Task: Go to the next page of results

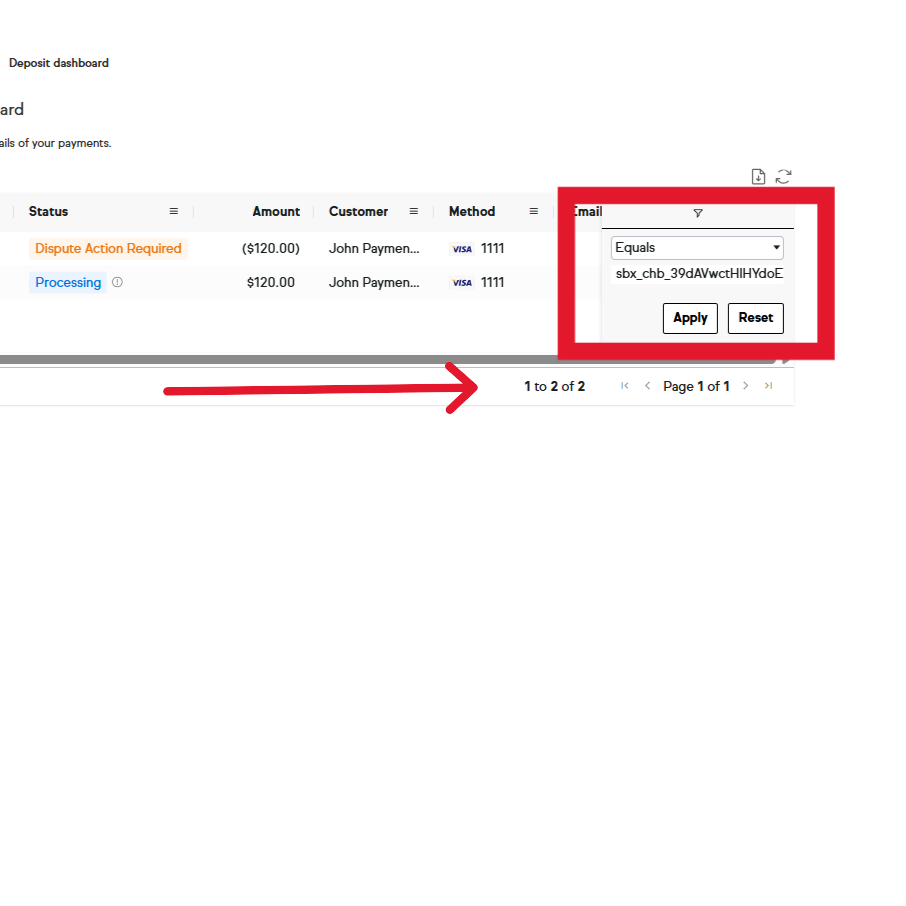Action: [745, 386]
